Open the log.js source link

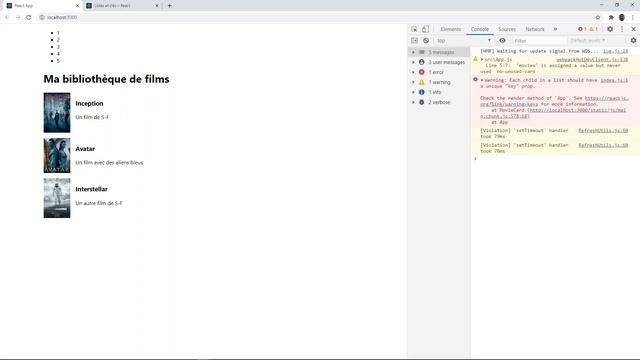(616, 51)
